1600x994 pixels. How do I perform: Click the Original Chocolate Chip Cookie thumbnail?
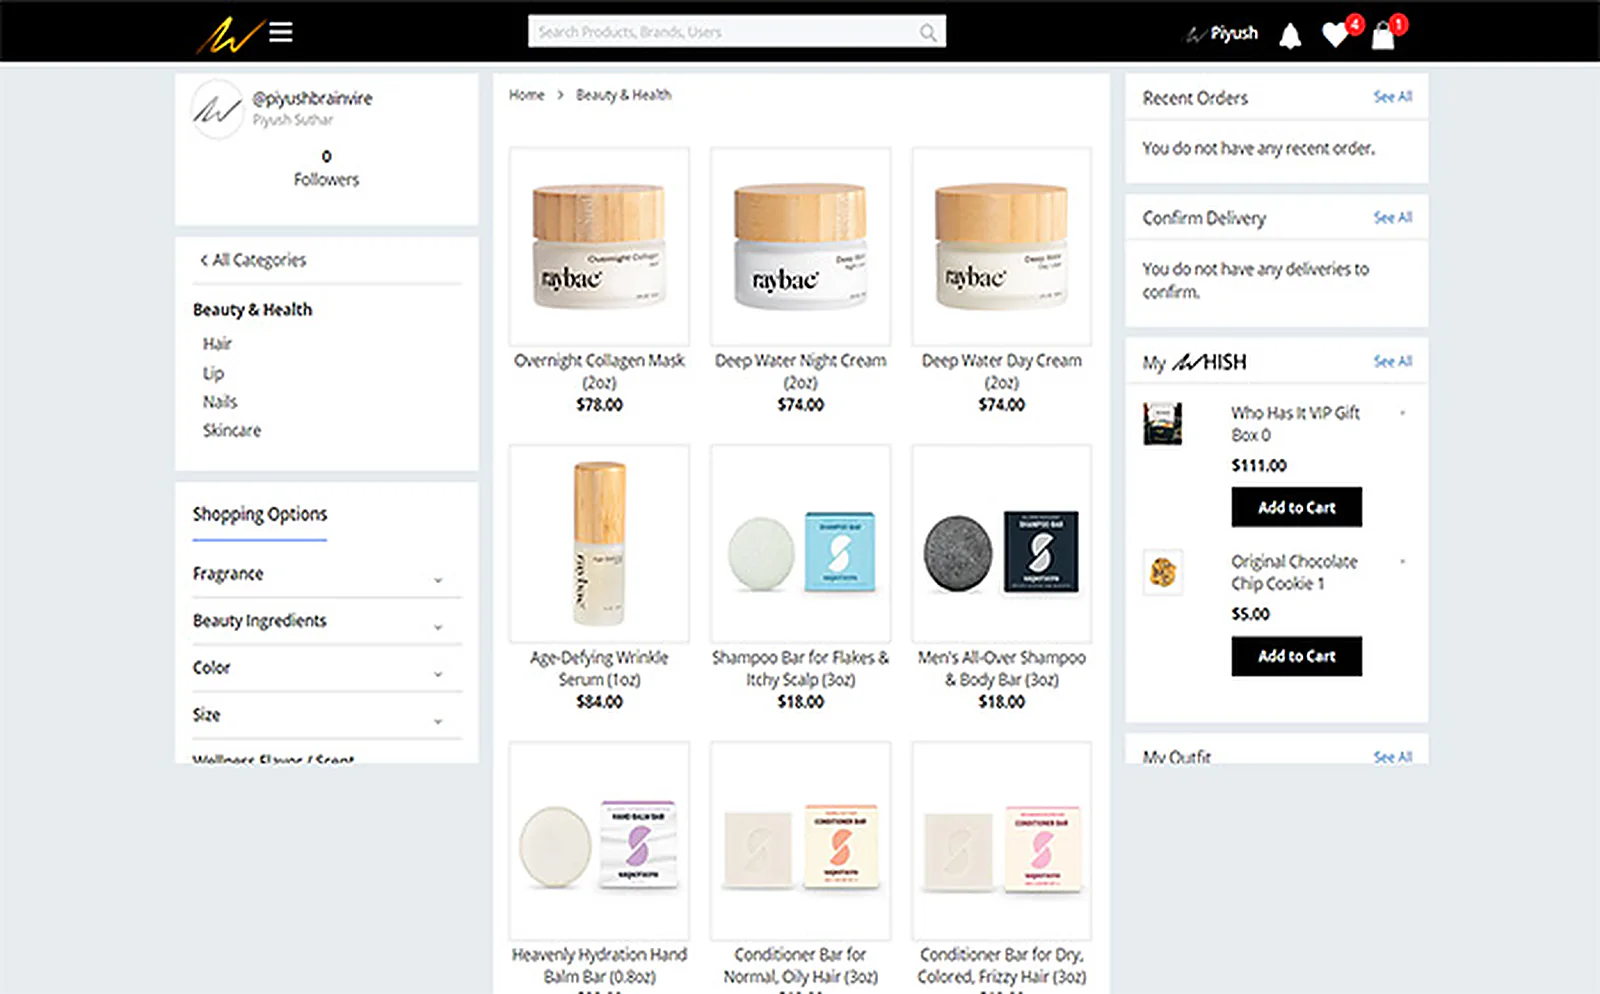click(1162, 572)
